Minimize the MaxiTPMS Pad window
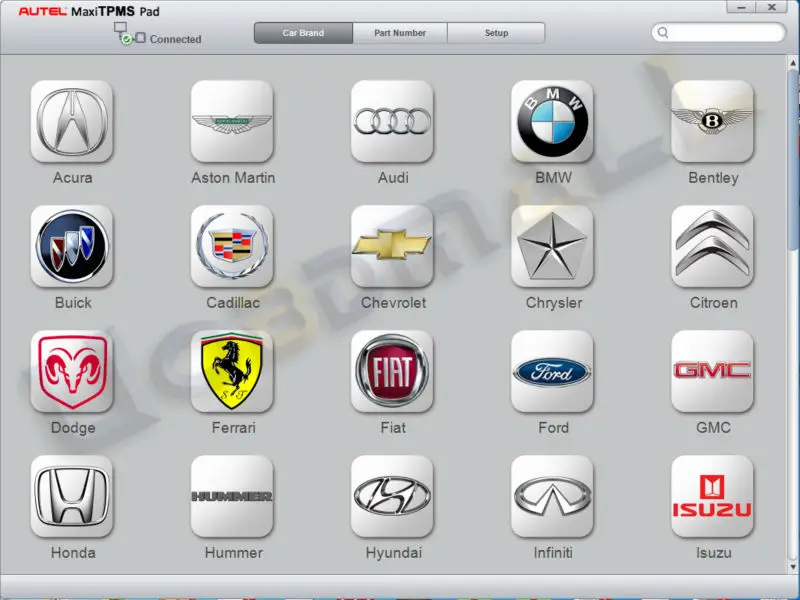This screenshot has width=800, height=600. point(742,7)
